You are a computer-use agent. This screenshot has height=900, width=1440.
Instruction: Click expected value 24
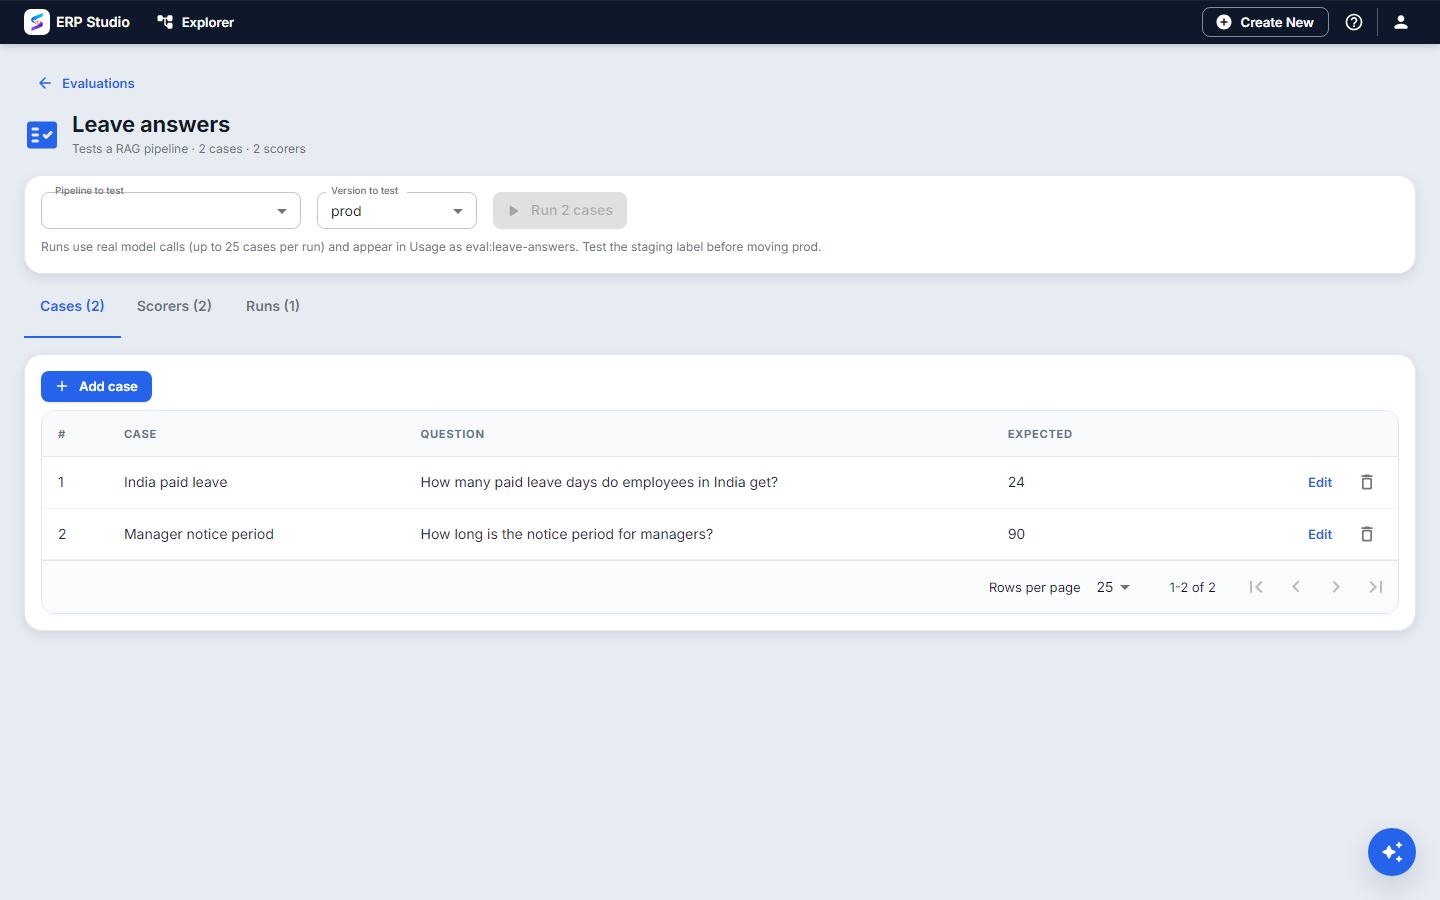(x=1016, y=482)
